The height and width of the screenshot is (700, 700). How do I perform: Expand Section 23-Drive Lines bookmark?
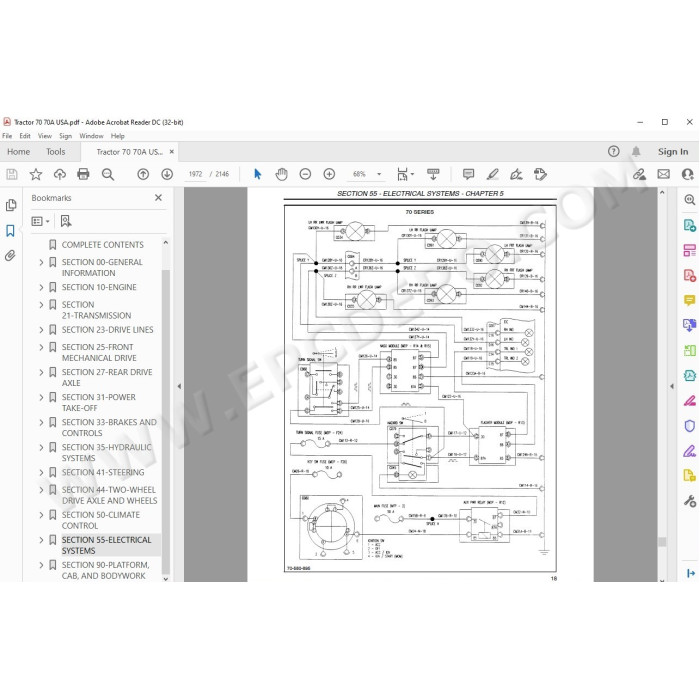click(x=41, y=330)
